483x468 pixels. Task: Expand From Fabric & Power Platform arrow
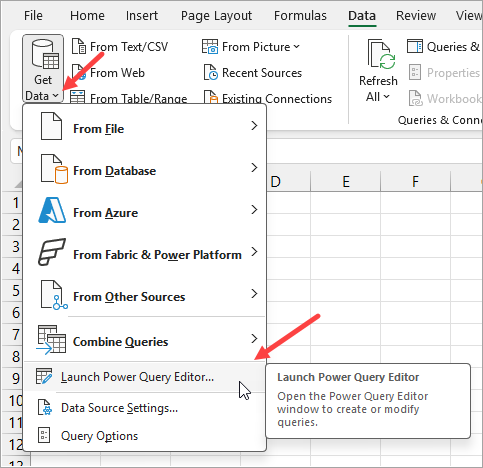click(x=254, y=252)
